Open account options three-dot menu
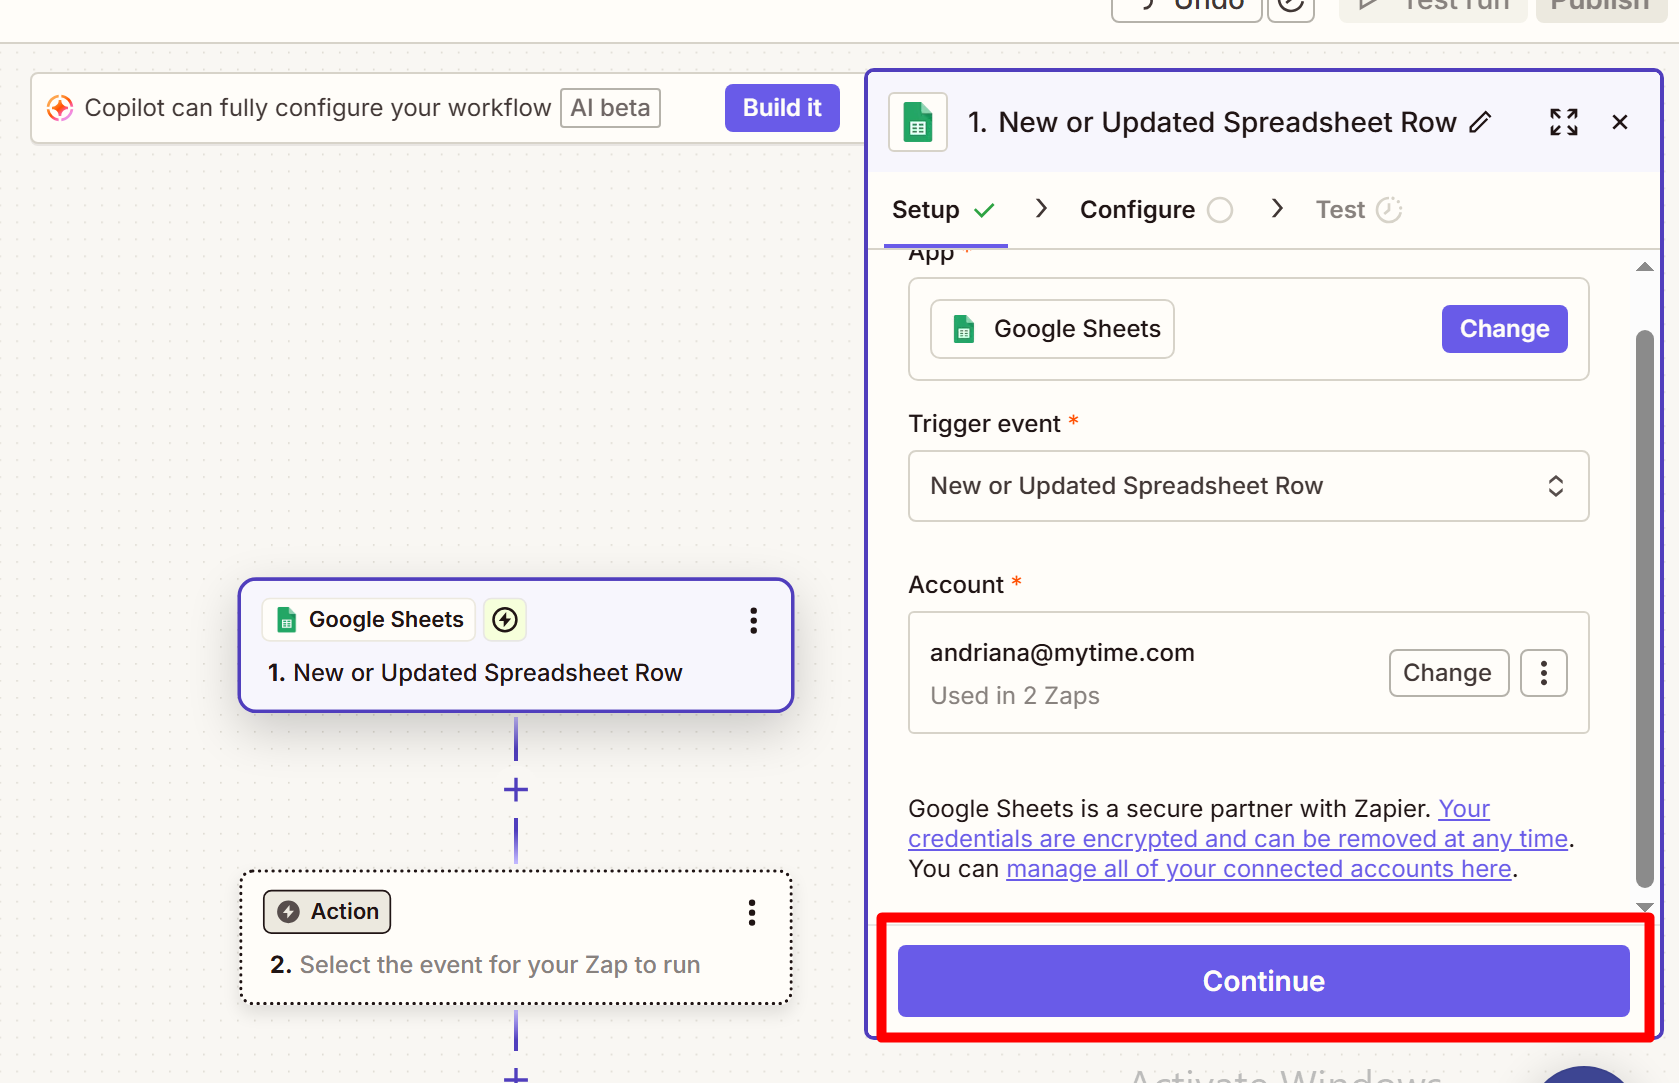This screenshot has width=1679, height=1083. click(1544, 673)
